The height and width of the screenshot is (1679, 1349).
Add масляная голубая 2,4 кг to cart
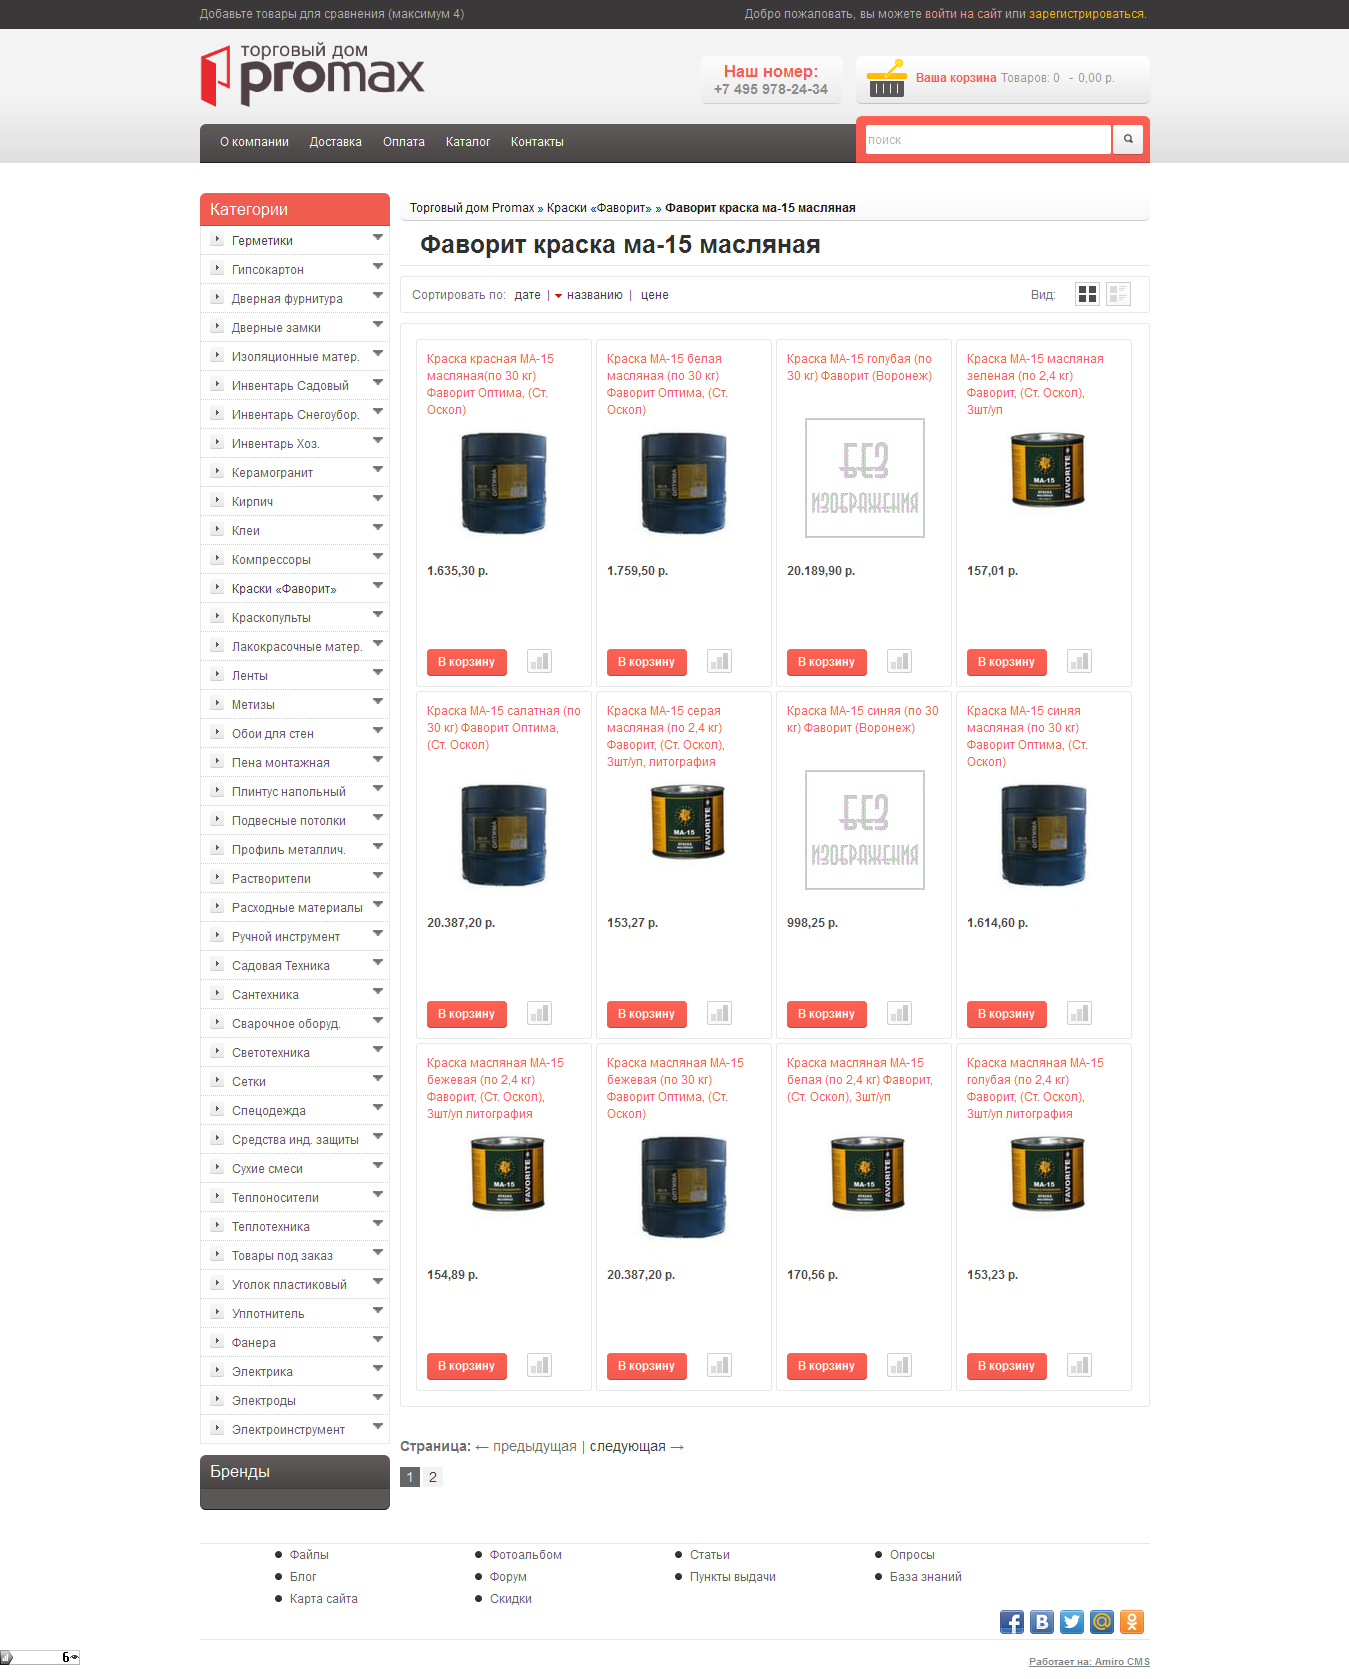point(1006,1366)
